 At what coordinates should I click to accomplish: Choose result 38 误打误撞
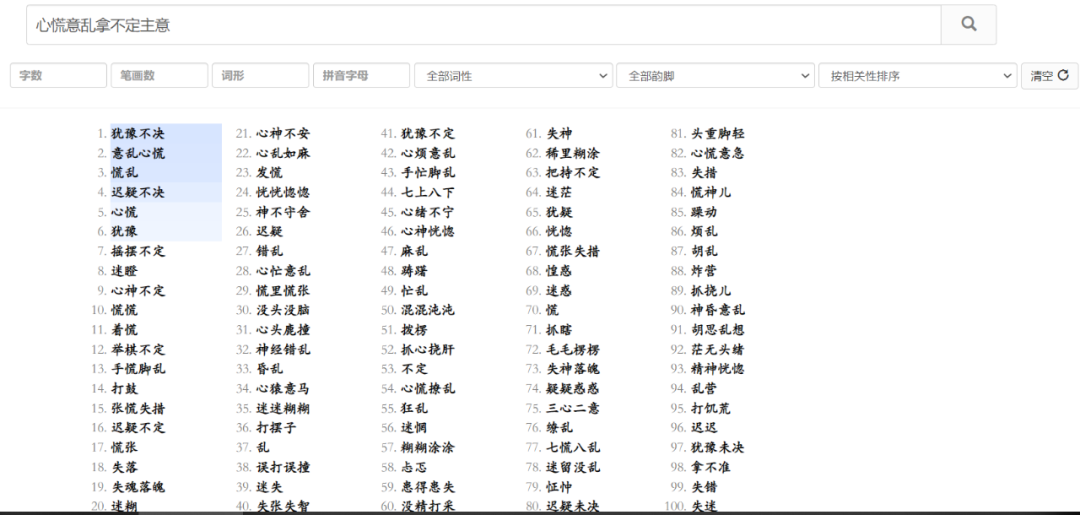coord(283,467)
